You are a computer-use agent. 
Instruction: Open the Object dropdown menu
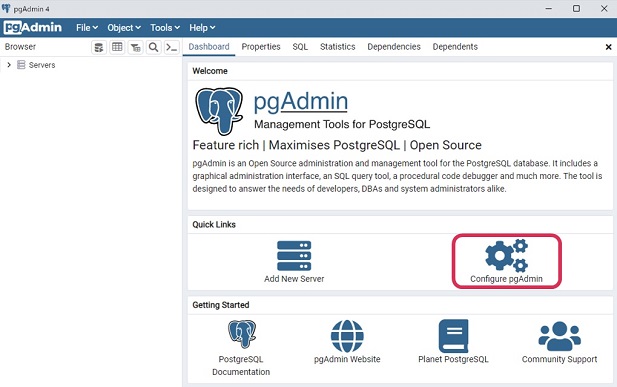124,28
